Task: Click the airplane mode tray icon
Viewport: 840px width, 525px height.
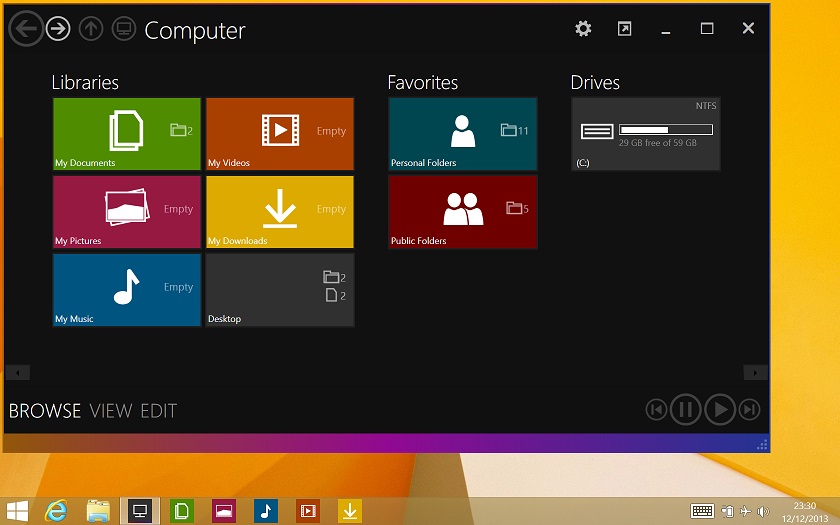Action: click(x=745, y=512)
